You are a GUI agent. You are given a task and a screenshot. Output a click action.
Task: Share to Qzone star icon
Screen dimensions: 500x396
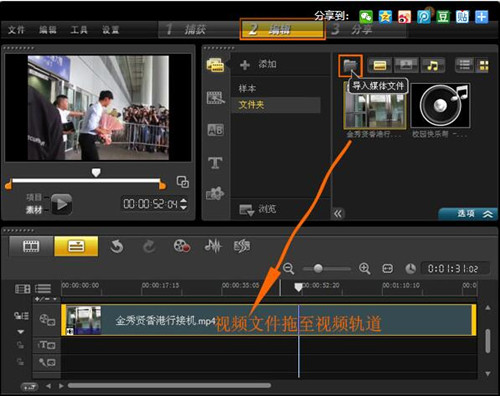[x=385, y=17]
